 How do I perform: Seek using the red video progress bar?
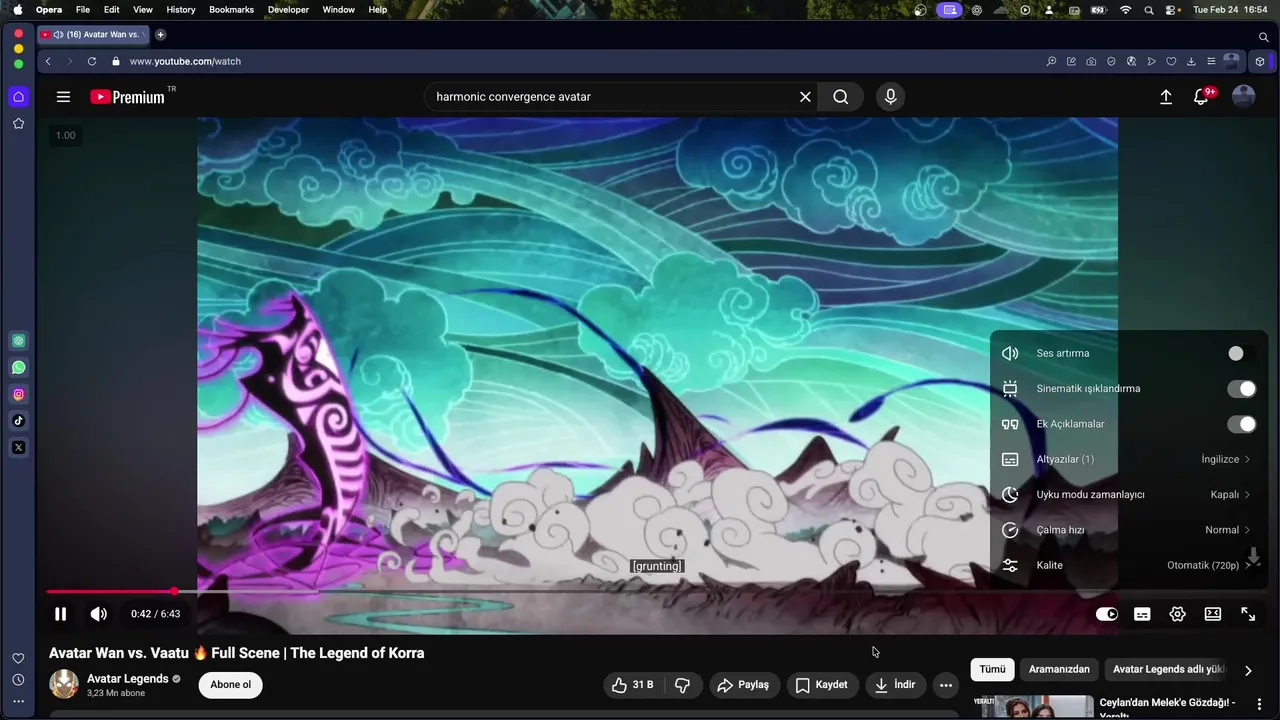click(110, 592)
